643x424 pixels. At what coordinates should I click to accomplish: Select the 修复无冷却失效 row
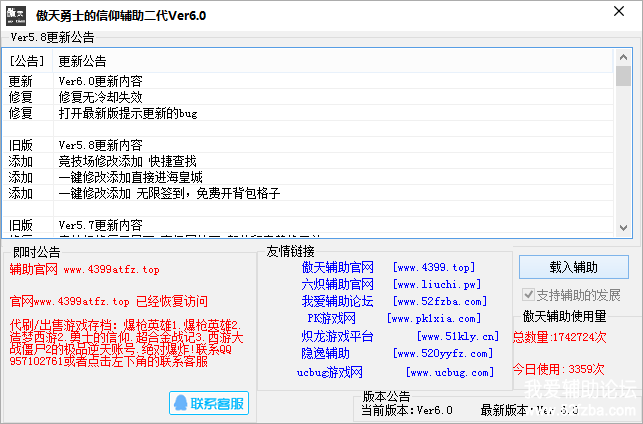coord(308,97)
